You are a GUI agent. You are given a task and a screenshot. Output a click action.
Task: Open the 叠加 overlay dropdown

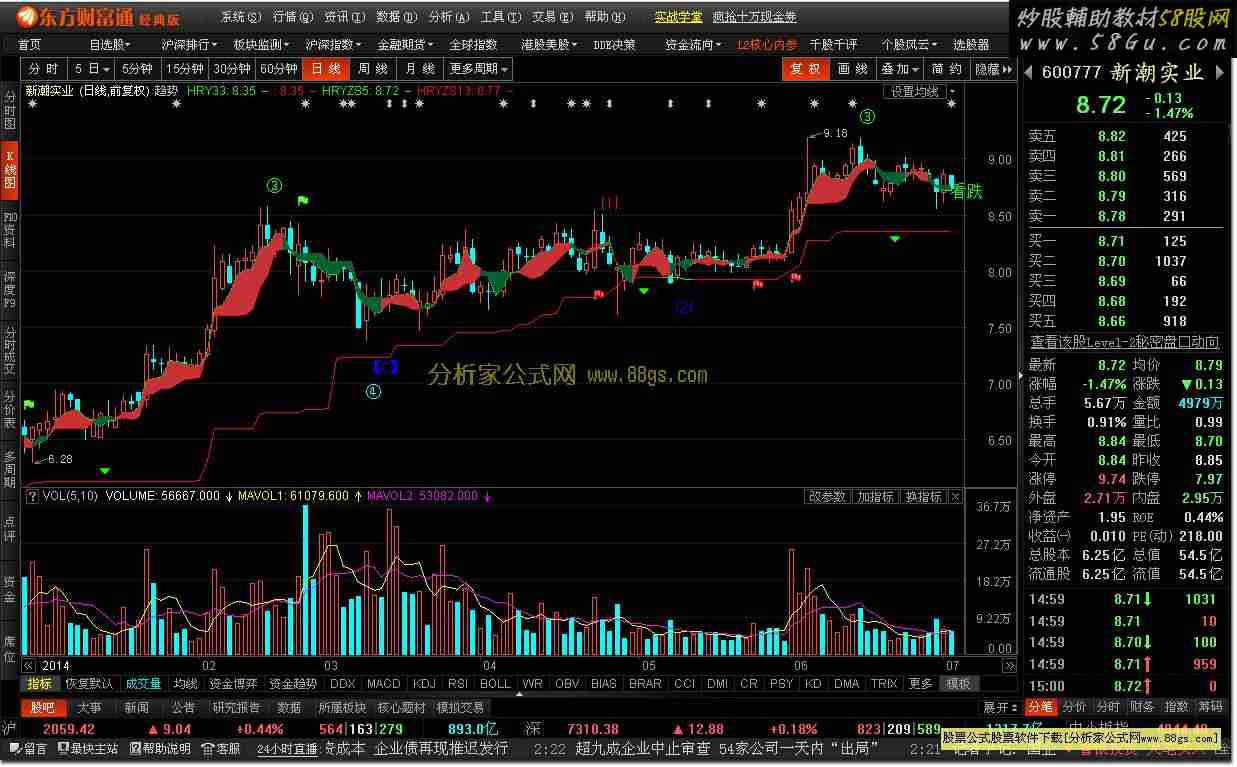click(x=900, y=69)
